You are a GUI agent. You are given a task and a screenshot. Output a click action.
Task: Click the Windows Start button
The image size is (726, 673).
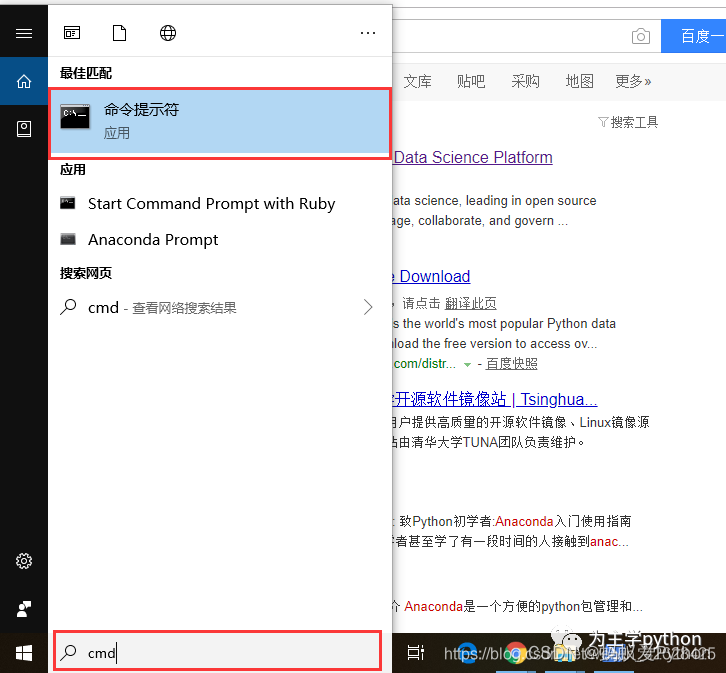coord(24,653)
